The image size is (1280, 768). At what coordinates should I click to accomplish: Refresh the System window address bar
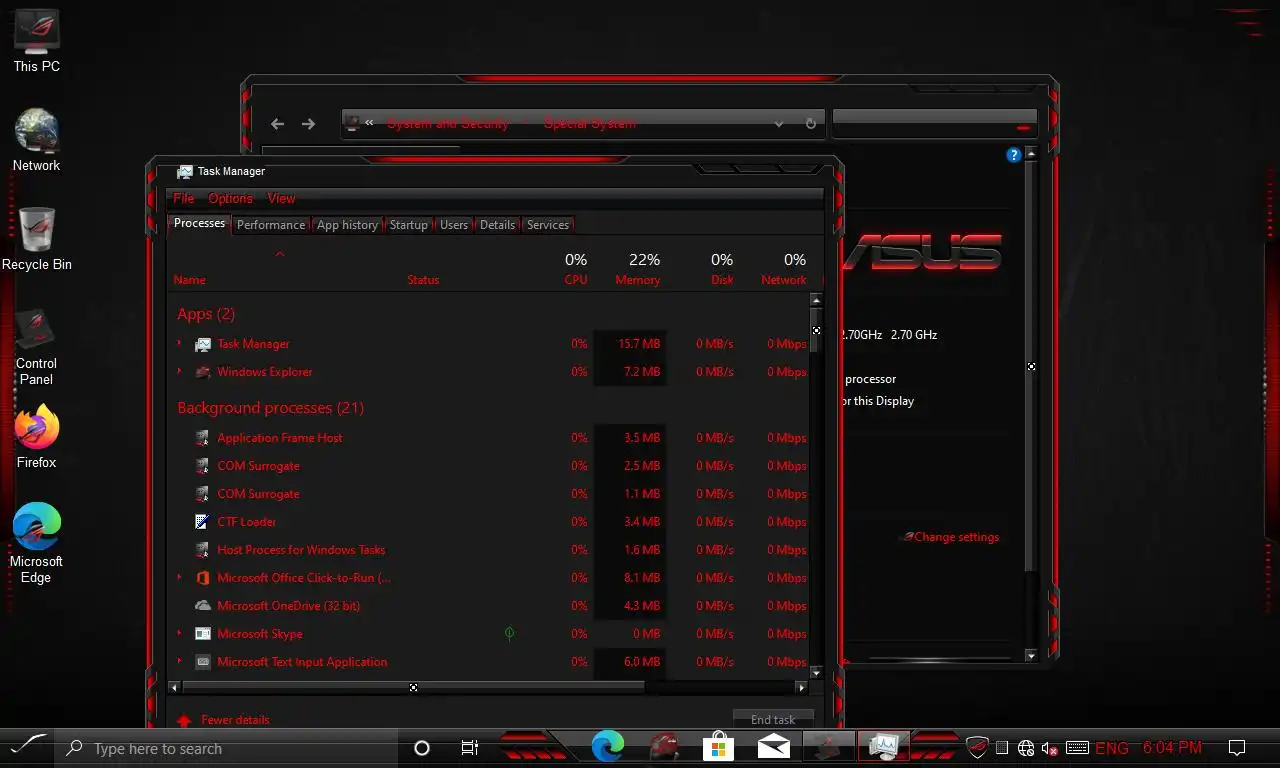coord(810,124)
